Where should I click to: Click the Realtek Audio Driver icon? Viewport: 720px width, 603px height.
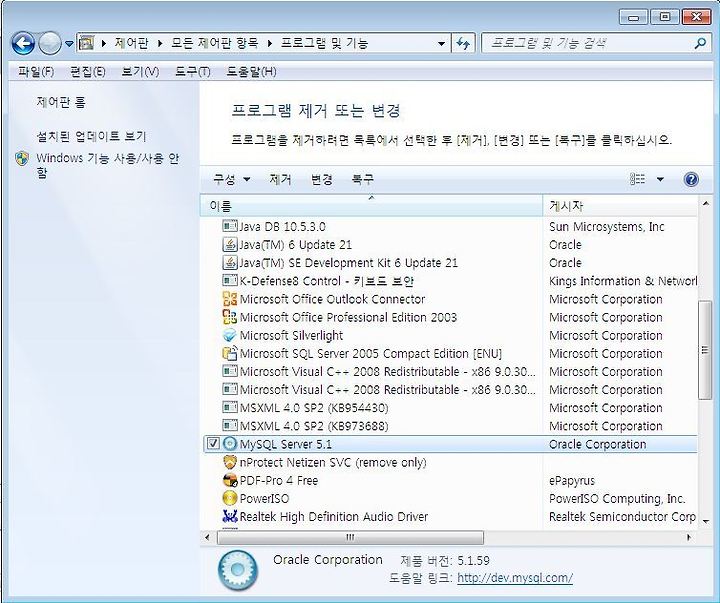230,517
